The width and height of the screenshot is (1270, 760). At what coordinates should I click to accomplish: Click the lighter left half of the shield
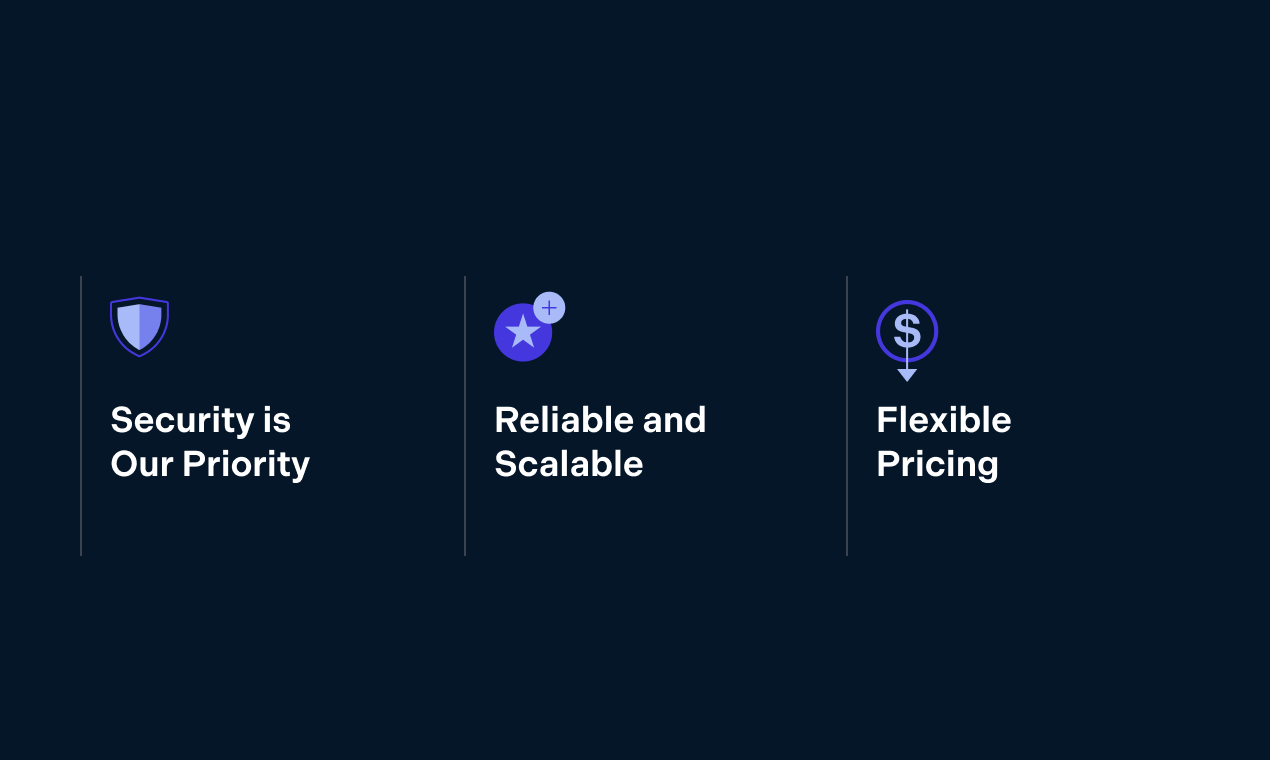coord(128,324)
